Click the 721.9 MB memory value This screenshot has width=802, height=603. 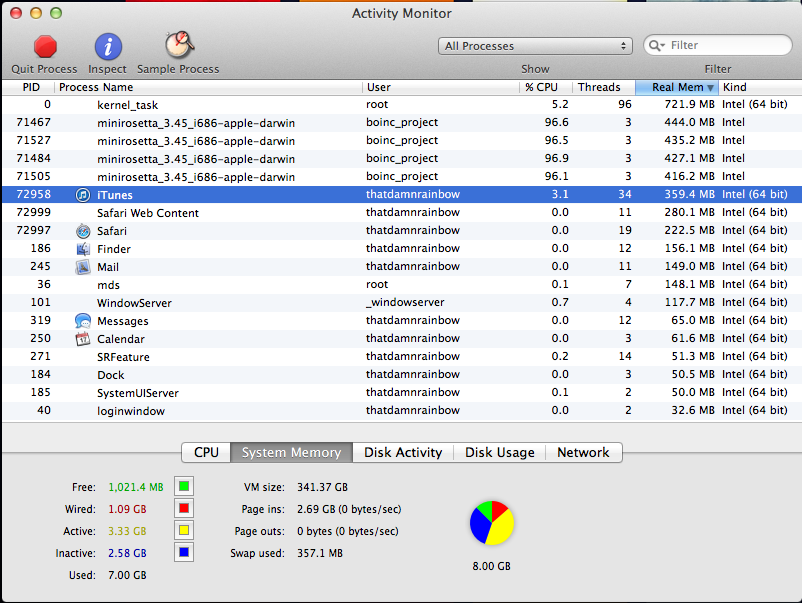click(x=689, y=104)
